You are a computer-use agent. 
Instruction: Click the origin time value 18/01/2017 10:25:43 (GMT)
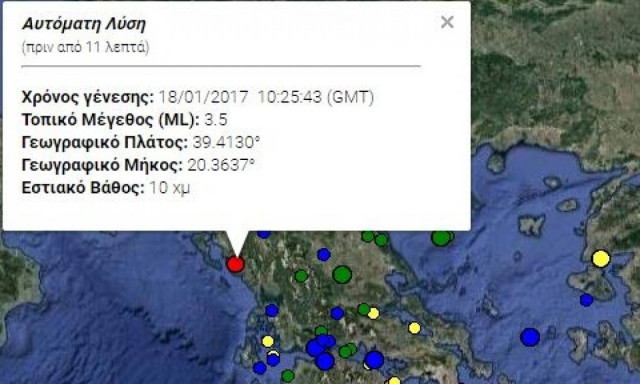pos(266,97)
